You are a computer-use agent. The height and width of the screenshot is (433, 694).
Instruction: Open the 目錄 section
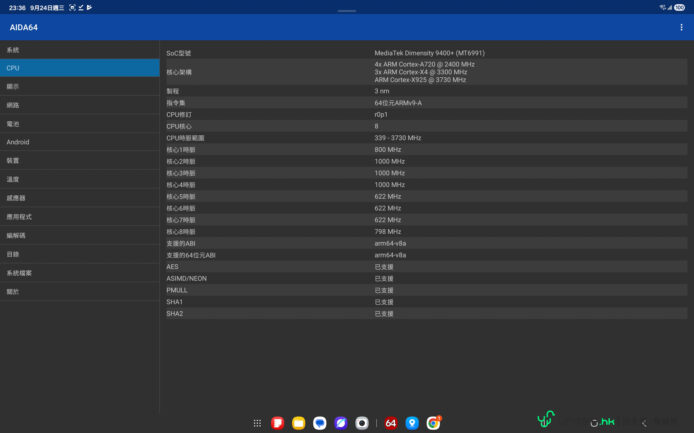pos(80,254)
